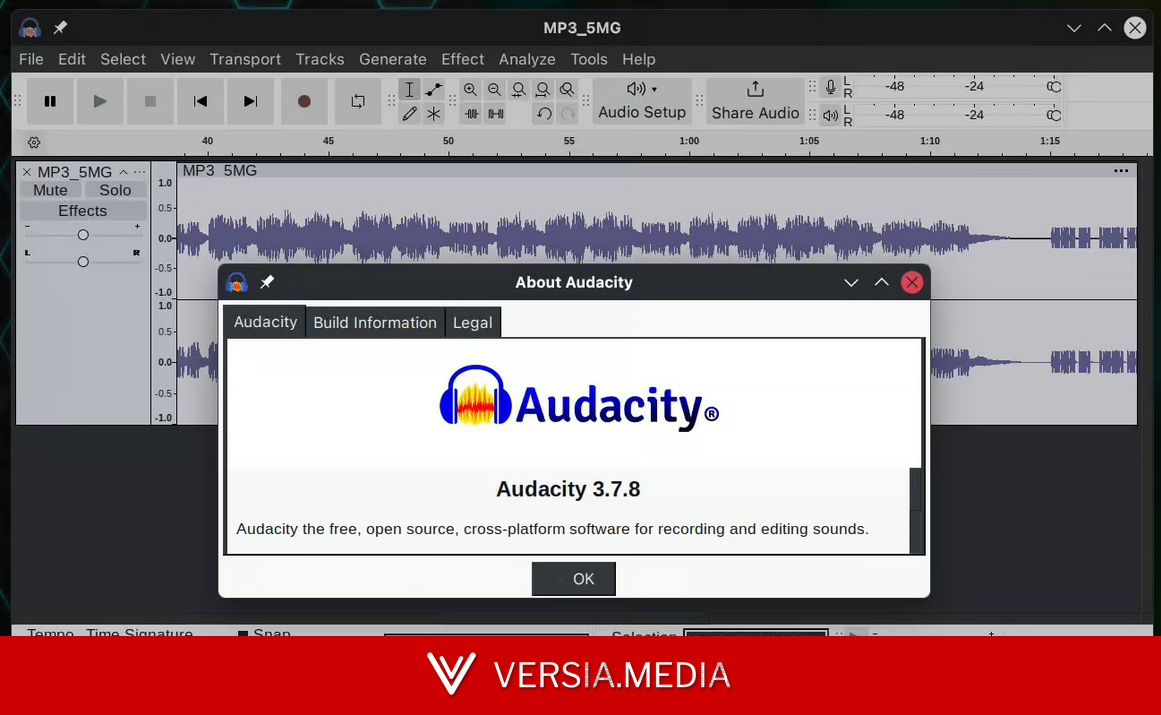Skip to end of the project
Image resolution: width=1161 pixels, height=715 pixels.
click(x=250, y=101)
